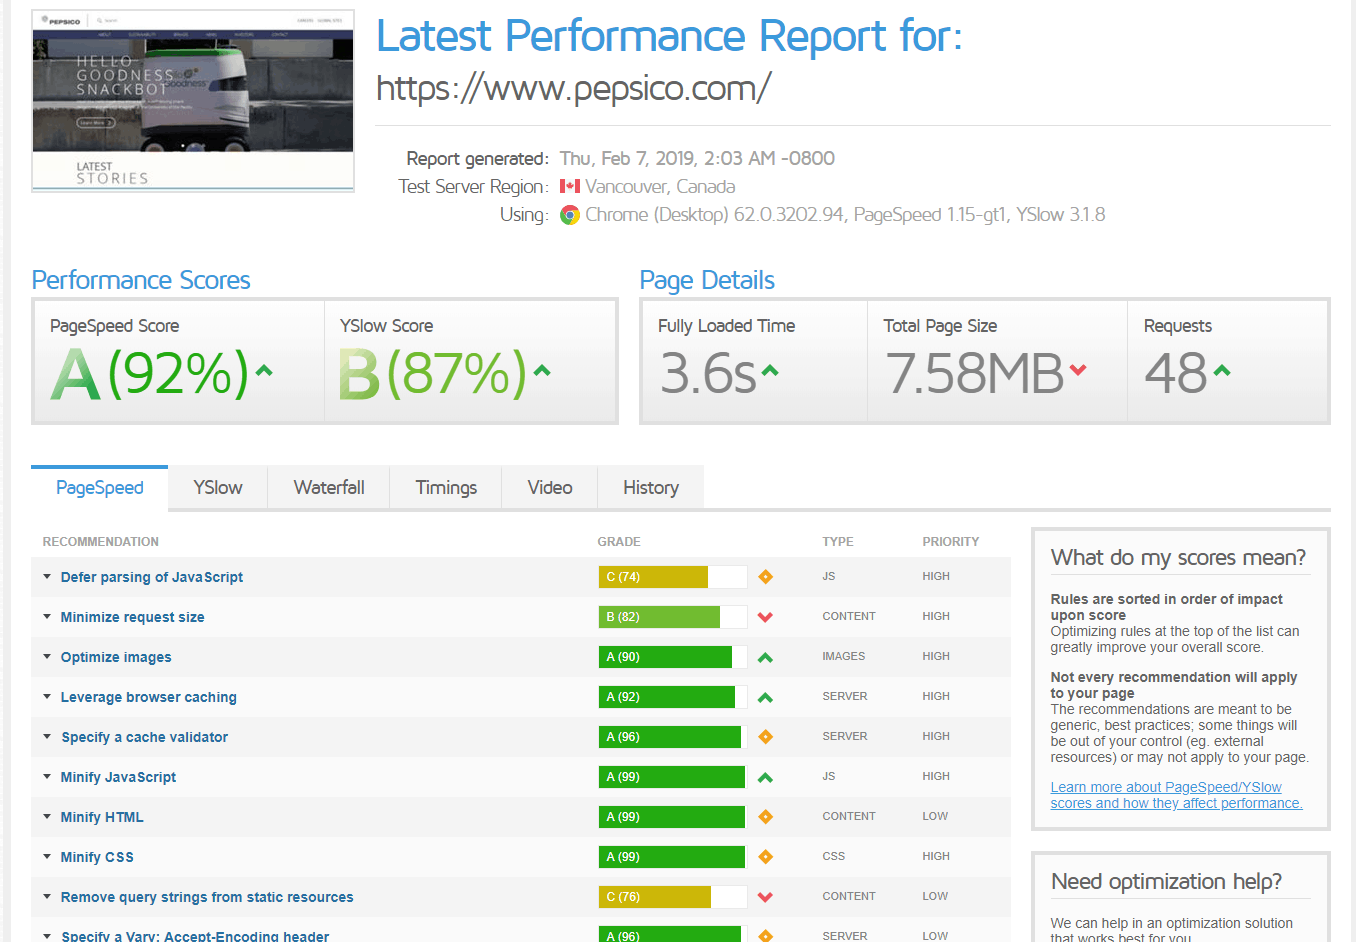Screen dimensions: 1356x942
Task: Open Remove query strings from static resources
Action: (207, 897)
